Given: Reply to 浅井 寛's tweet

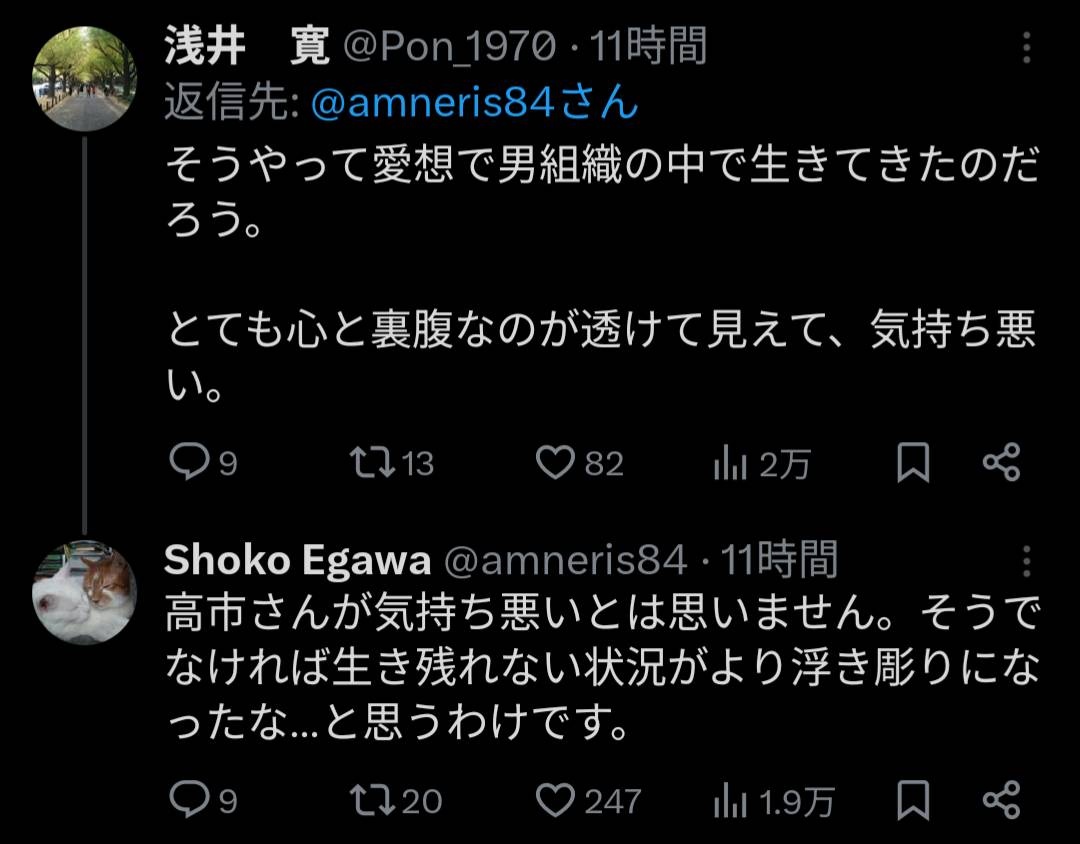Looking at the screenshot, I should 187,463.
